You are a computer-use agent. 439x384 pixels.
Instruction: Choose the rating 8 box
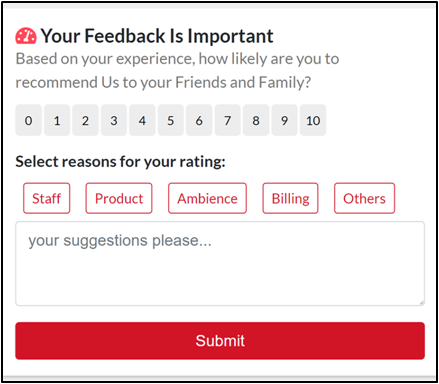[256, 120]
